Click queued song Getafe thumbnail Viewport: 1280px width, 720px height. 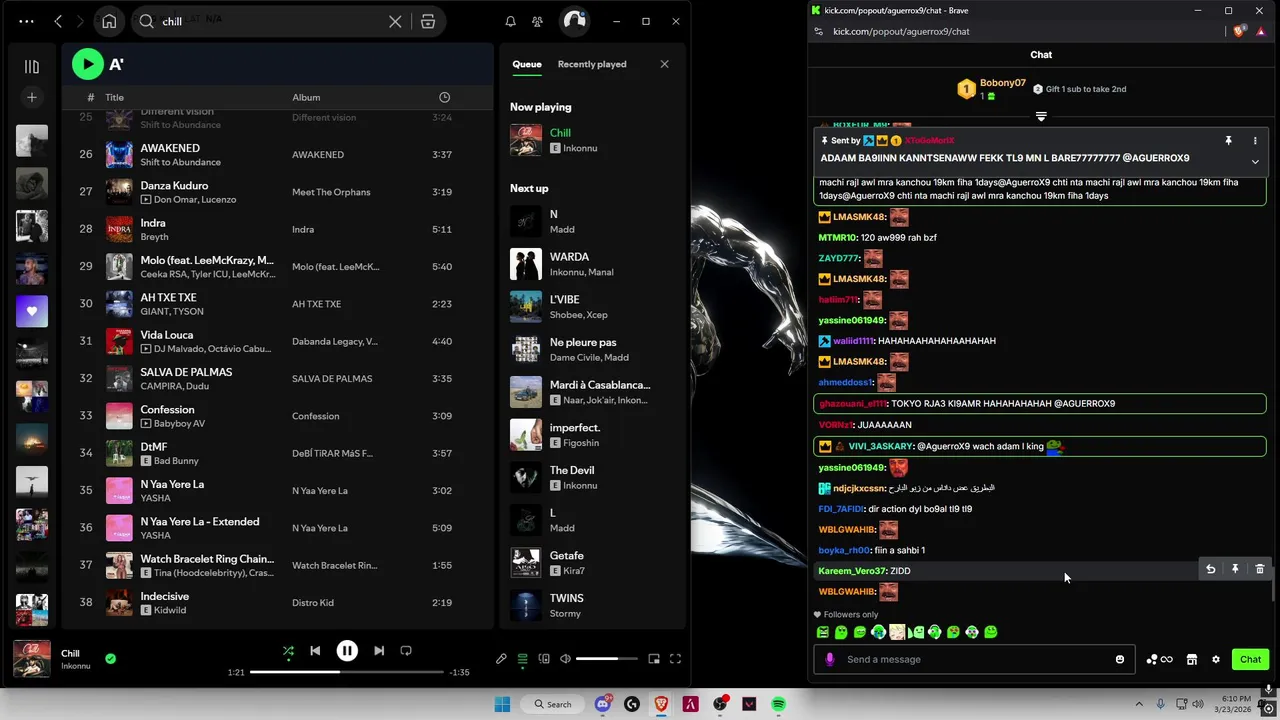(x=526, y=563)
